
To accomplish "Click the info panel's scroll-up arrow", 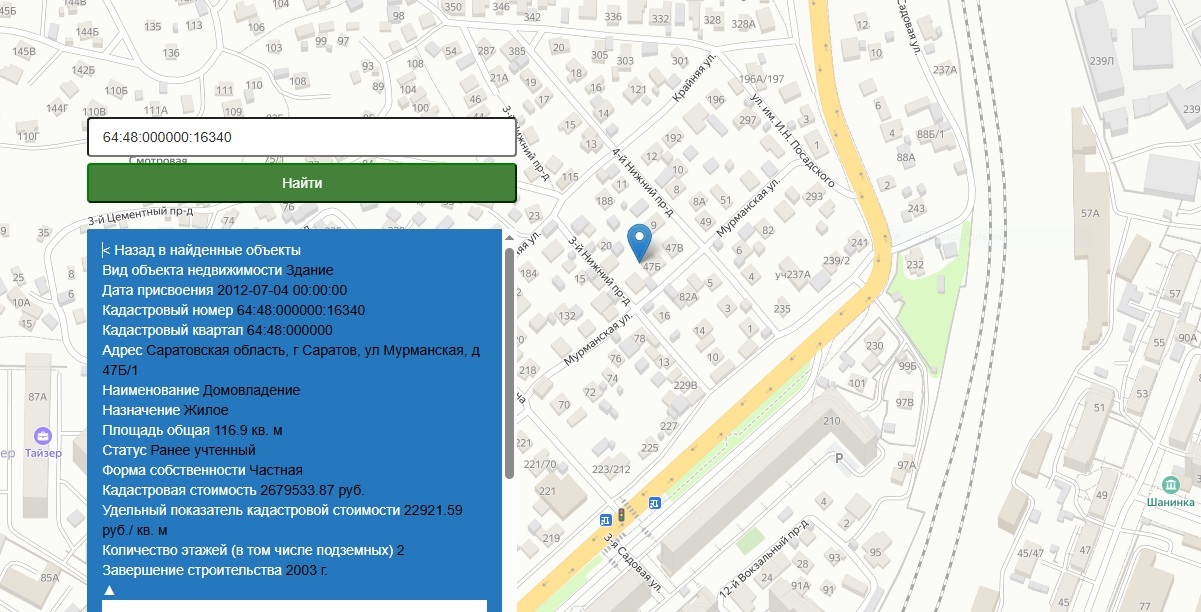I will (x=508, y=238).
